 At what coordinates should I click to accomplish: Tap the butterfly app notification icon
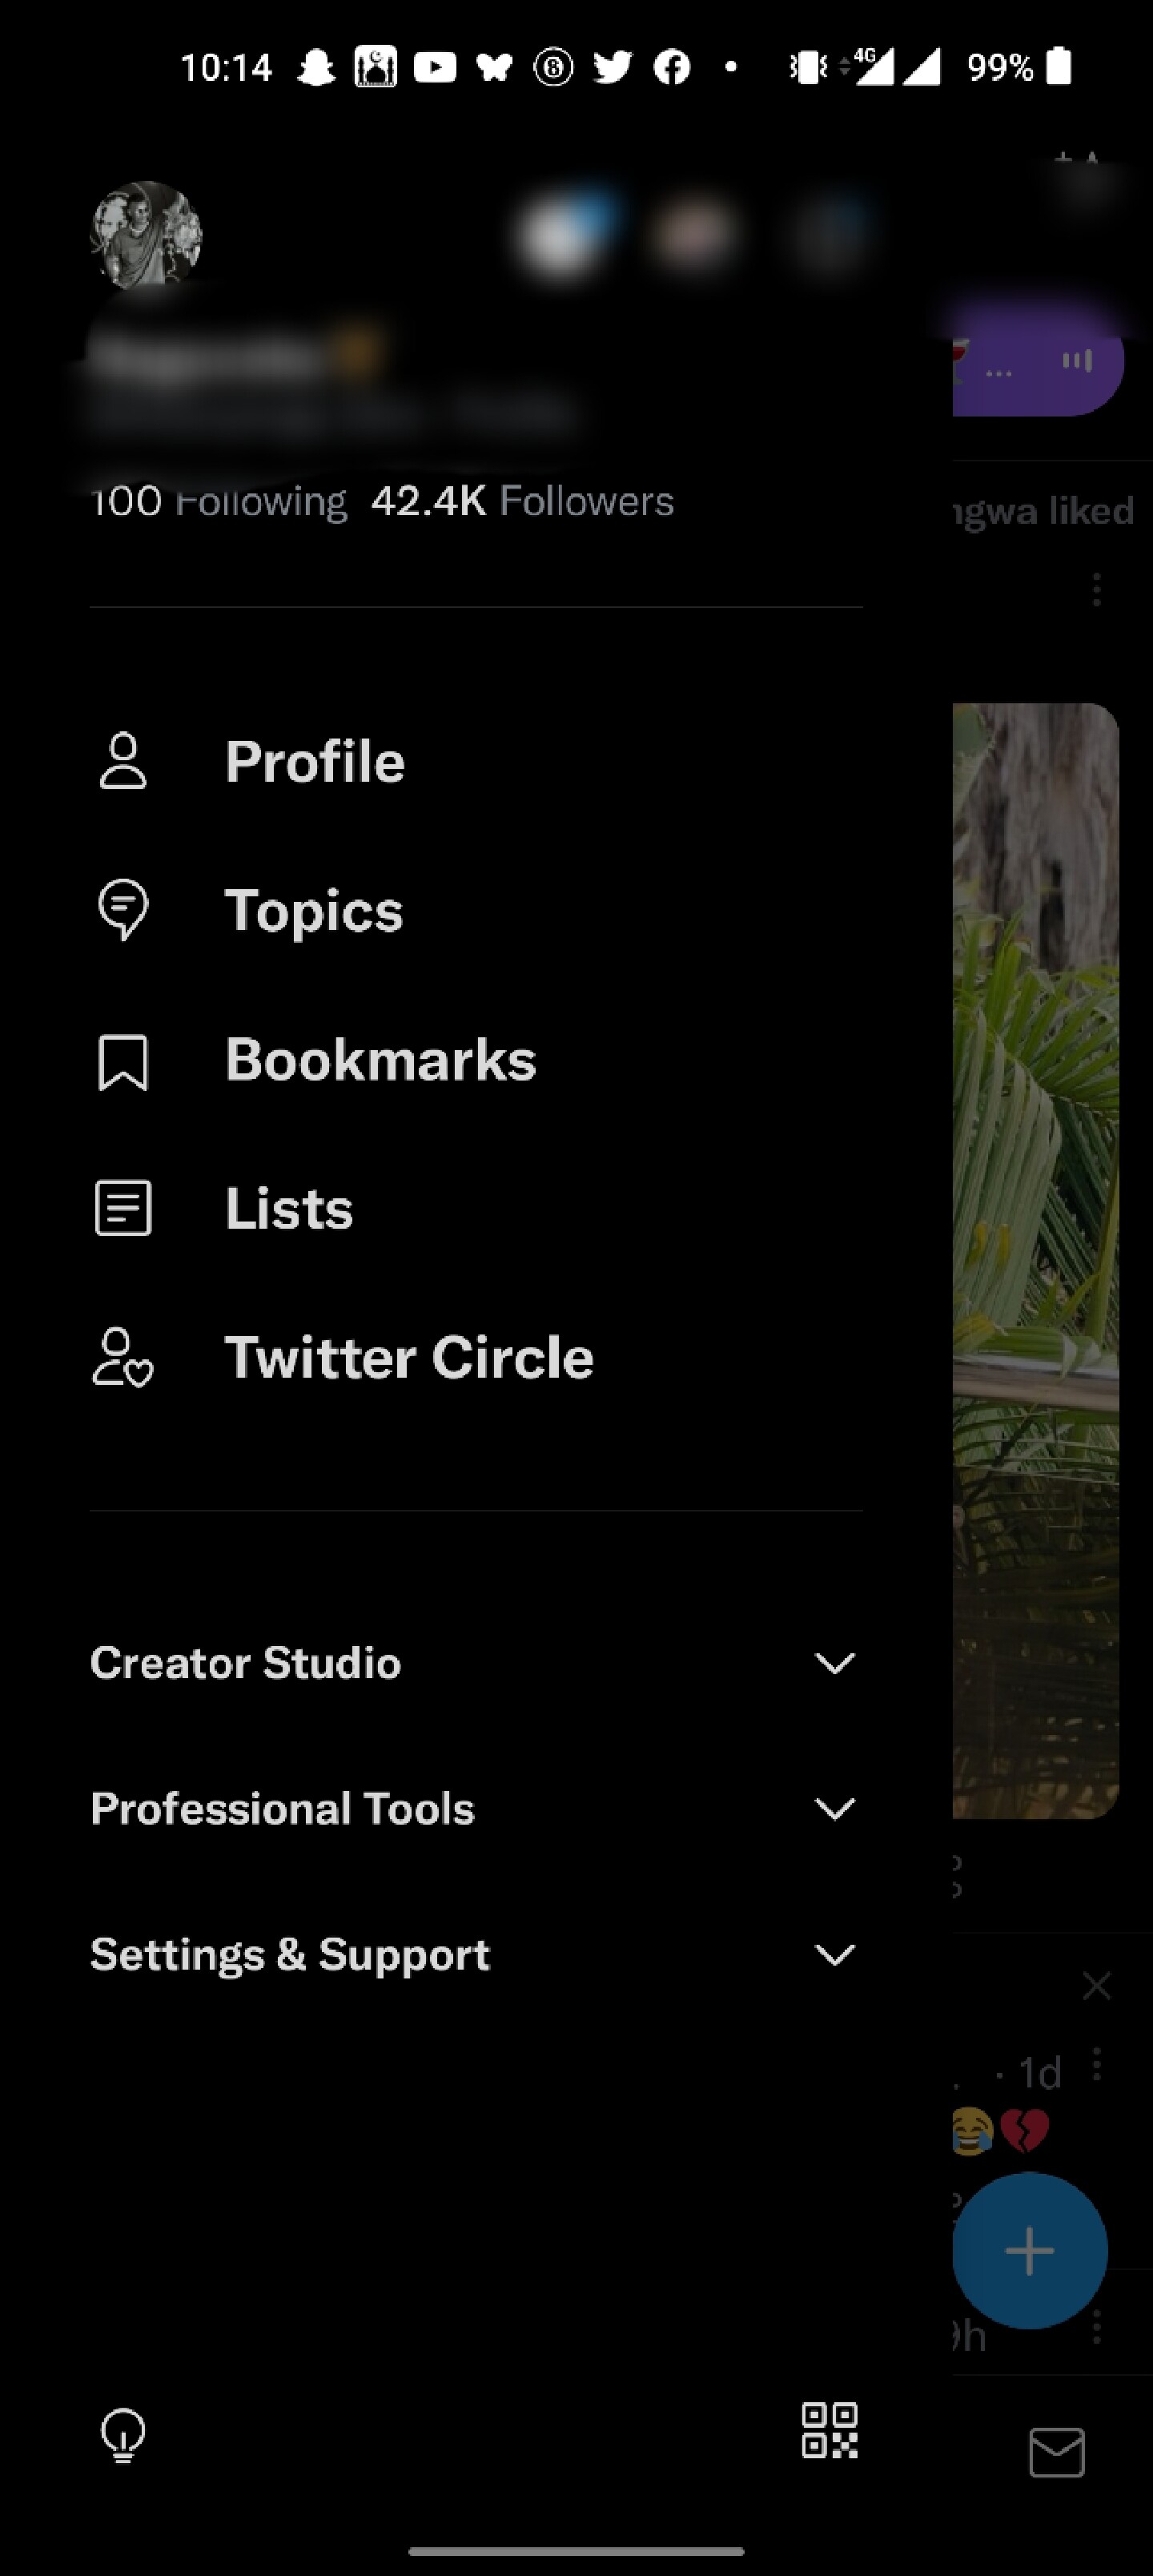[494, 68]
